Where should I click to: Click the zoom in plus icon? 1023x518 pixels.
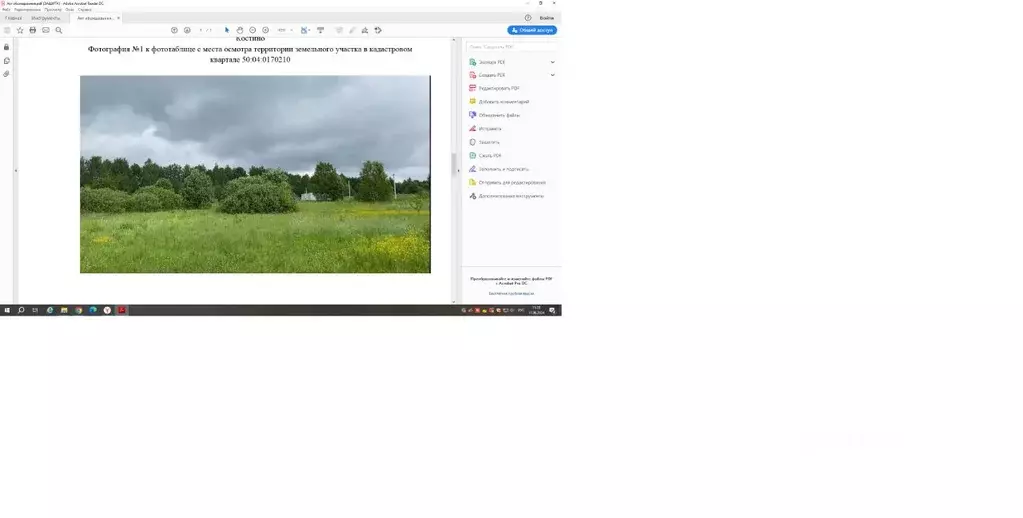tap(266, 30)
